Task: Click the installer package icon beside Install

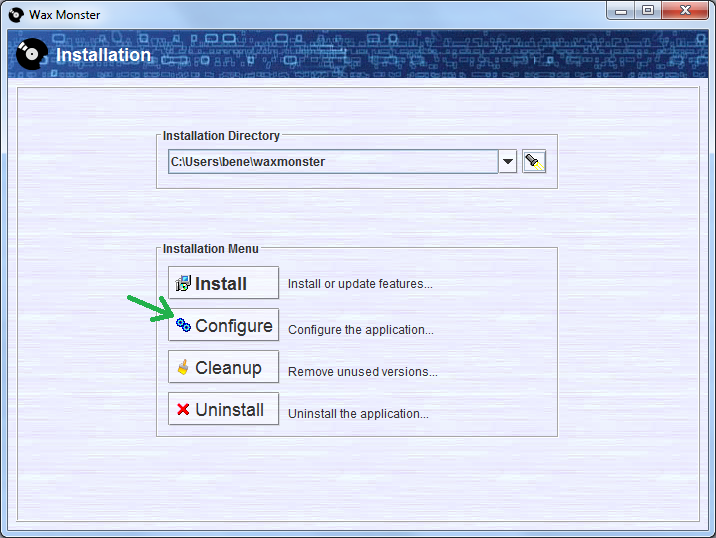Action: [x=183, y=284]
